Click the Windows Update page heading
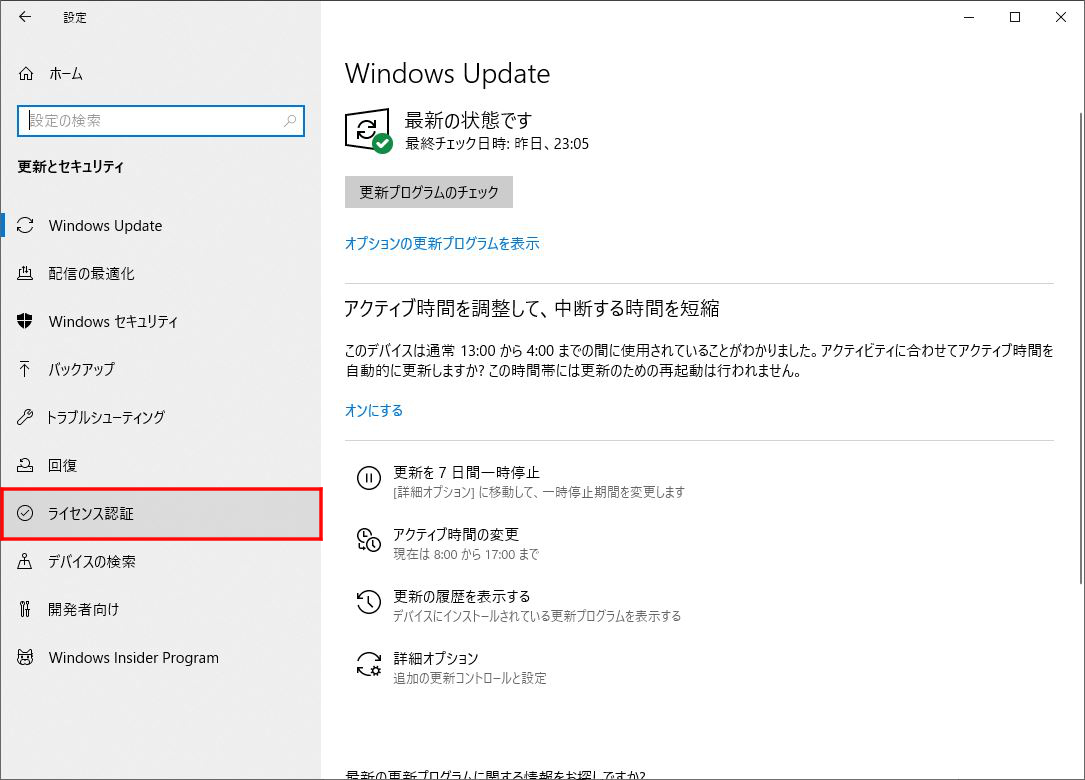 pyautogui.click(x=447, y=73)
